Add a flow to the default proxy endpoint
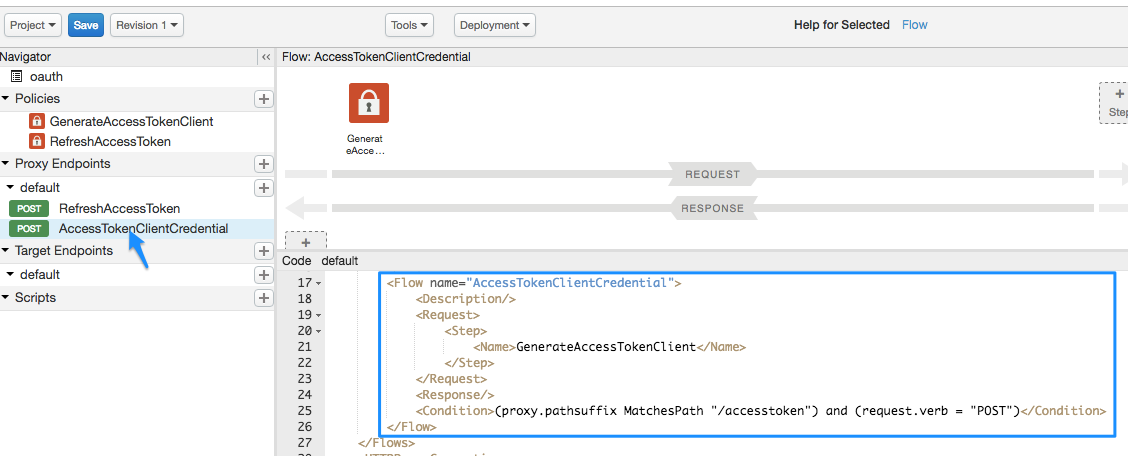 coord(264,188)
